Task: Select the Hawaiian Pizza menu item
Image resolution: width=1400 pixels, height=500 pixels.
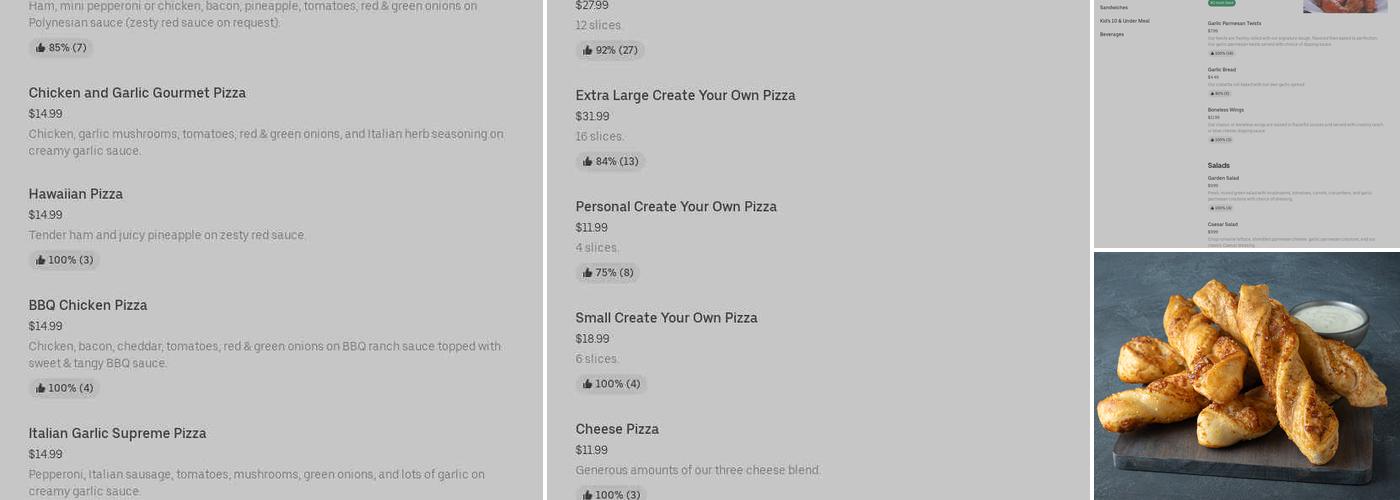Action: pyautogui.click(x=76, y=194)
